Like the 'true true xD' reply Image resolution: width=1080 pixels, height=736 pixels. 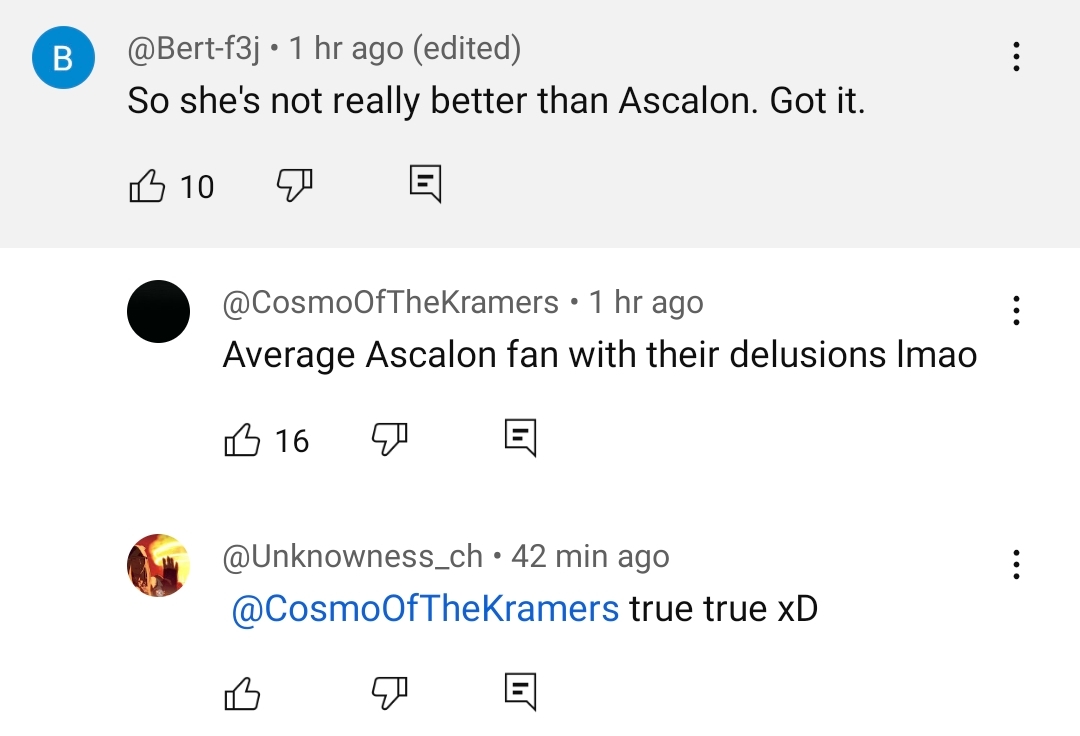(242, 693)
